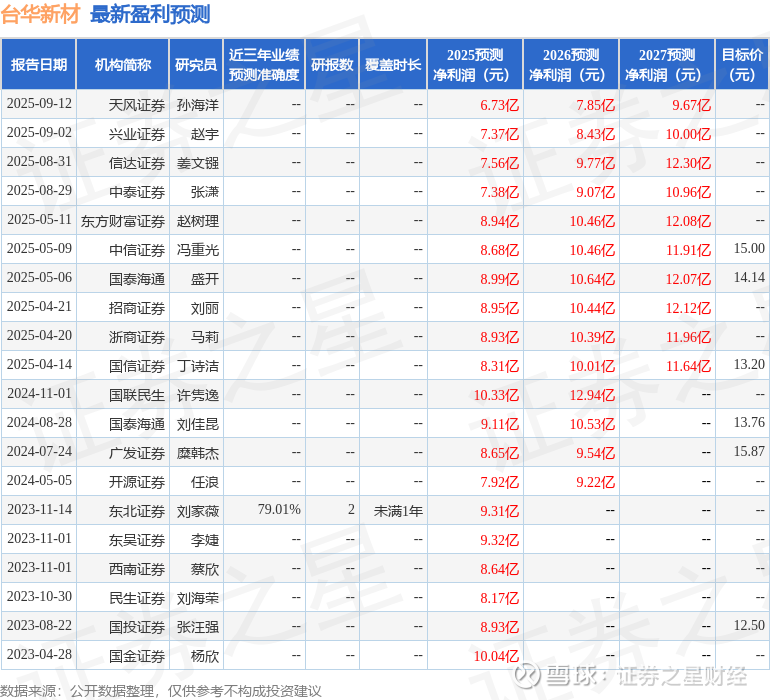Image resolution: width=770 pixels, height=700 pixels.
Task: Click 6.73亿 in 天风证券 row
Action: [499, 105]
